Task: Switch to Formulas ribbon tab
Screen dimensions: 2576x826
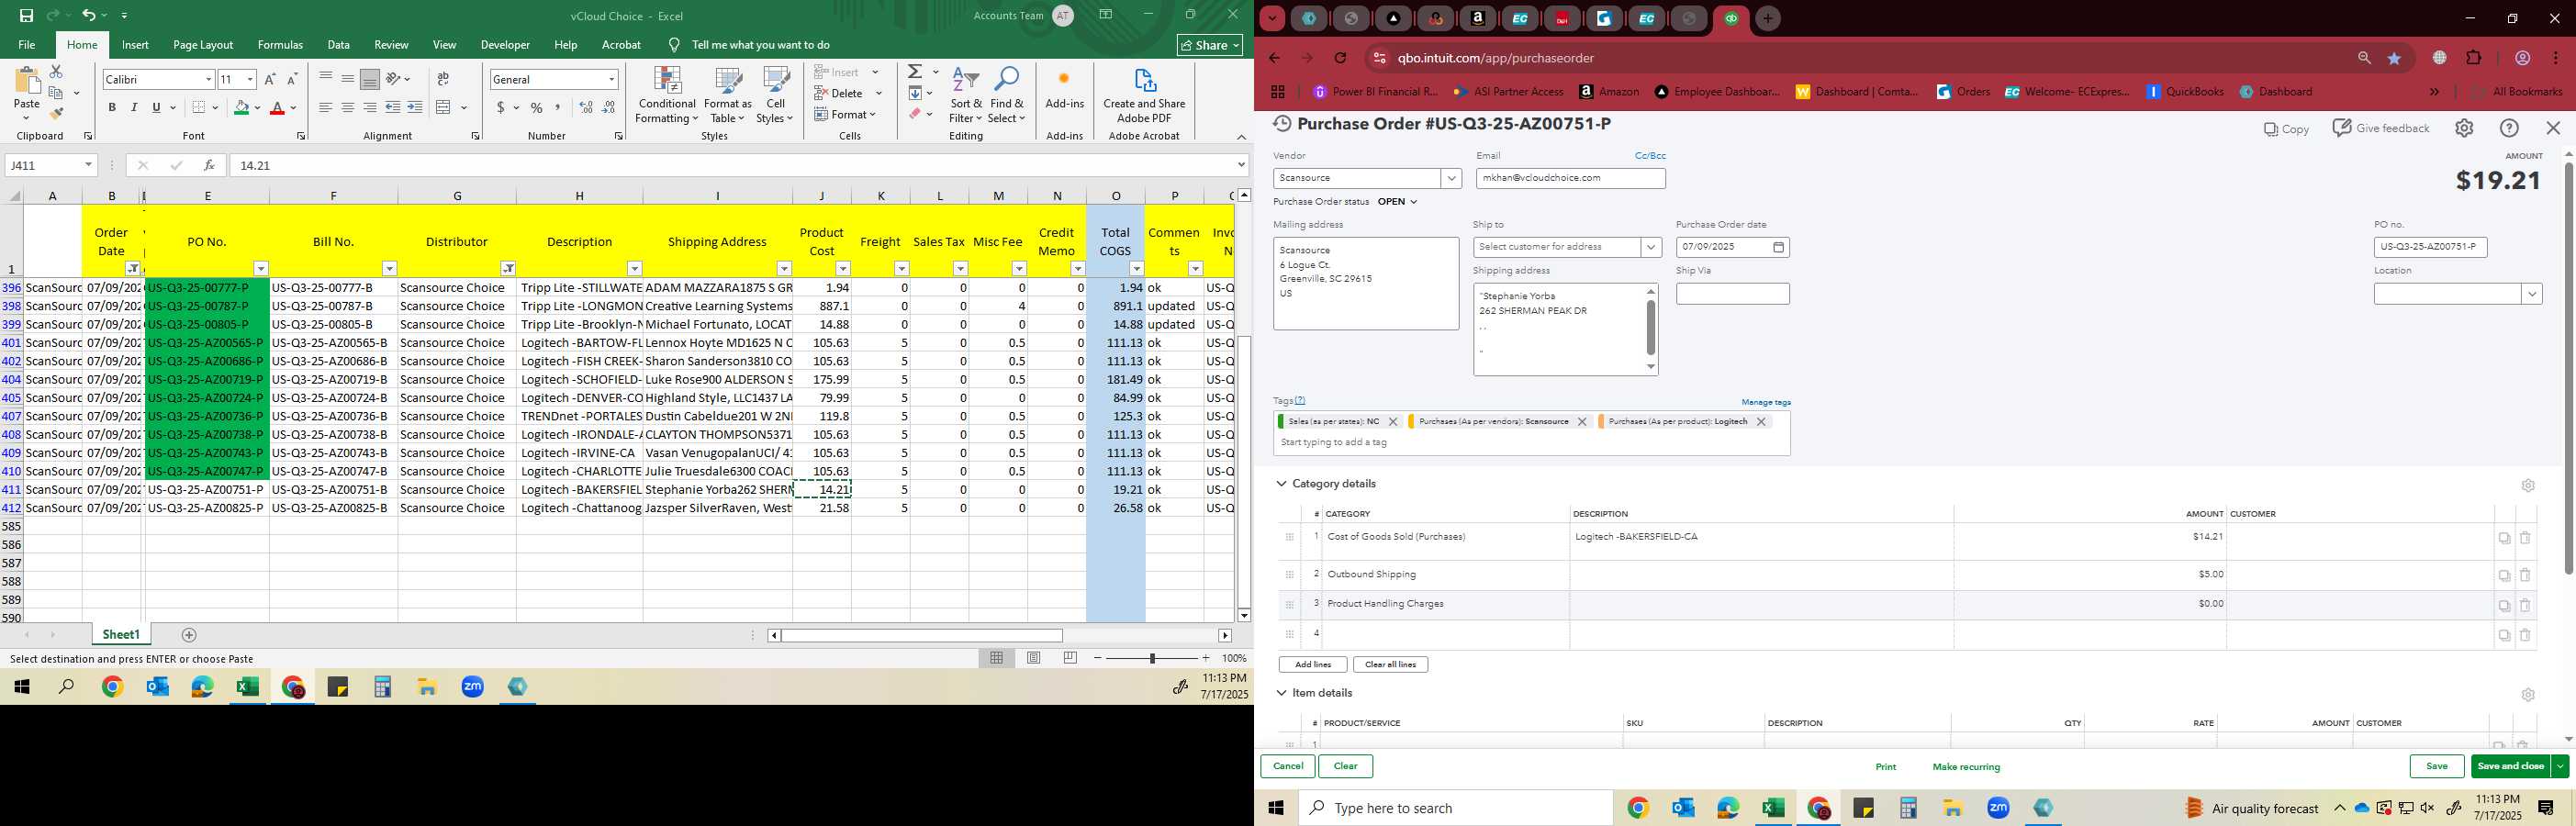Action: (x=280, y=45)
